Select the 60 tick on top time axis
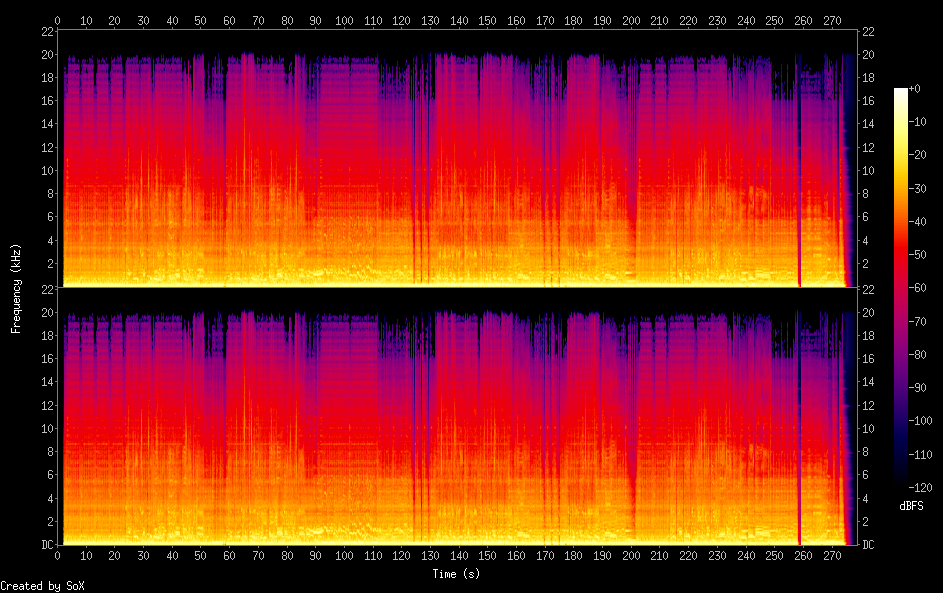 point(230,20)
